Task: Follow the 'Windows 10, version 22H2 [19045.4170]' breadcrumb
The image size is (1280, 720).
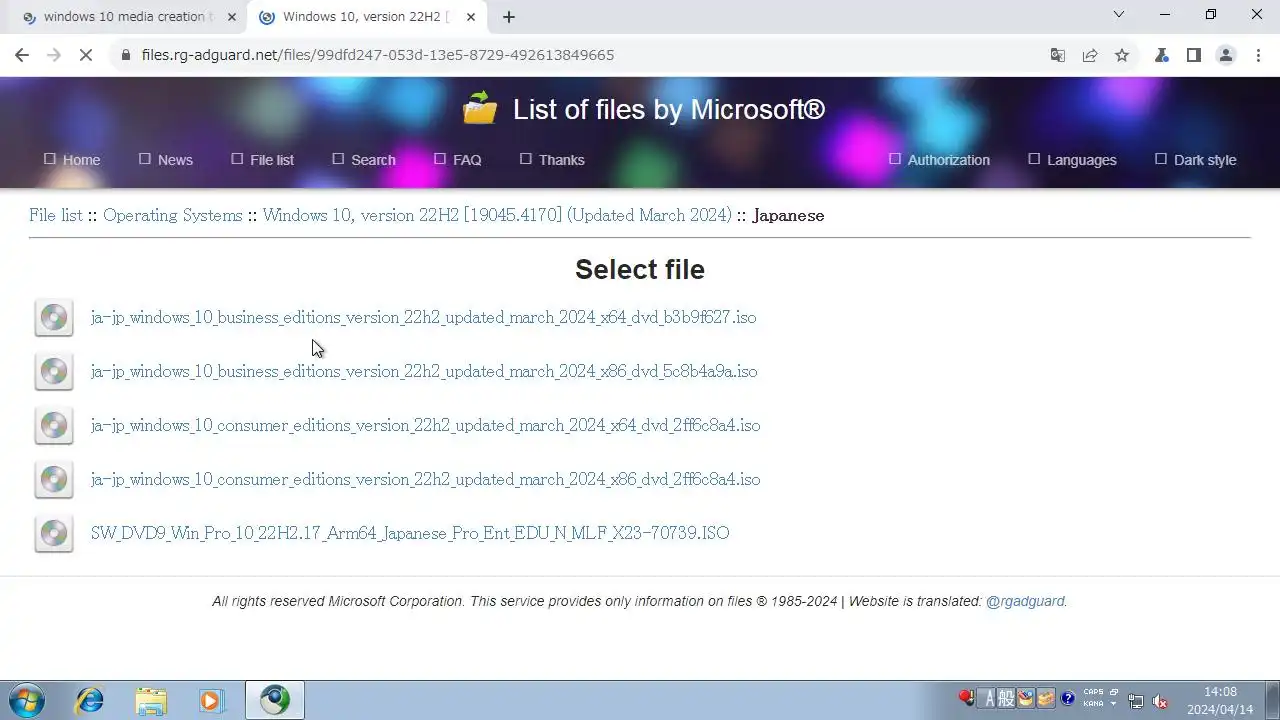Action: 497,215
